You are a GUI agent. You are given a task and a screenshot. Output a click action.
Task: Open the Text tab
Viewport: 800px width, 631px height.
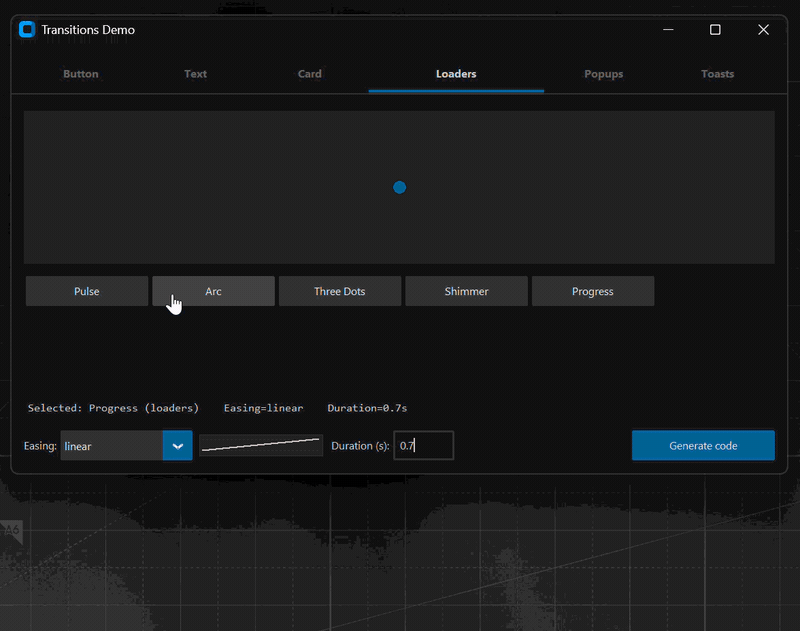tap(195, 74)
